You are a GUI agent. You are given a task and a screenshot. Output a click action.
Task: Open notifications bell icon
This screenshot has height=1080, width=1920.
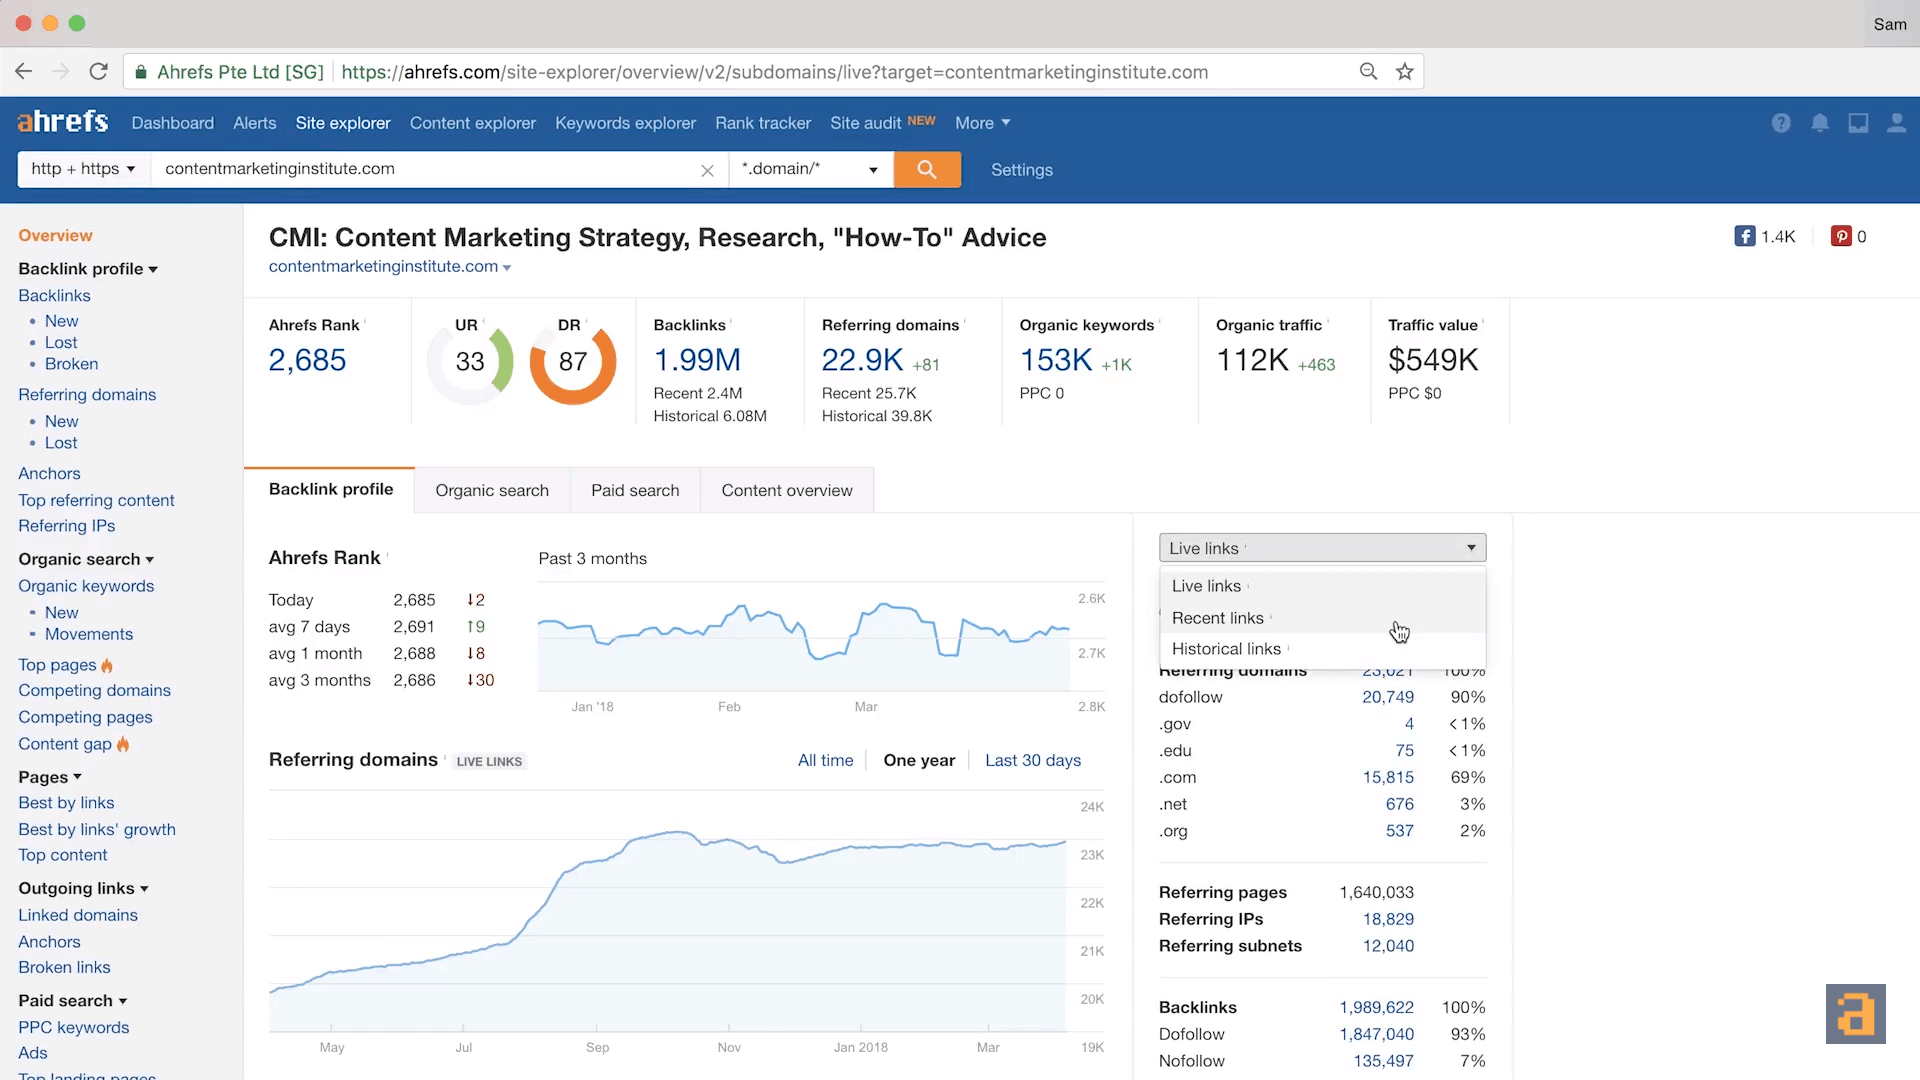[x=1820, y=123]
